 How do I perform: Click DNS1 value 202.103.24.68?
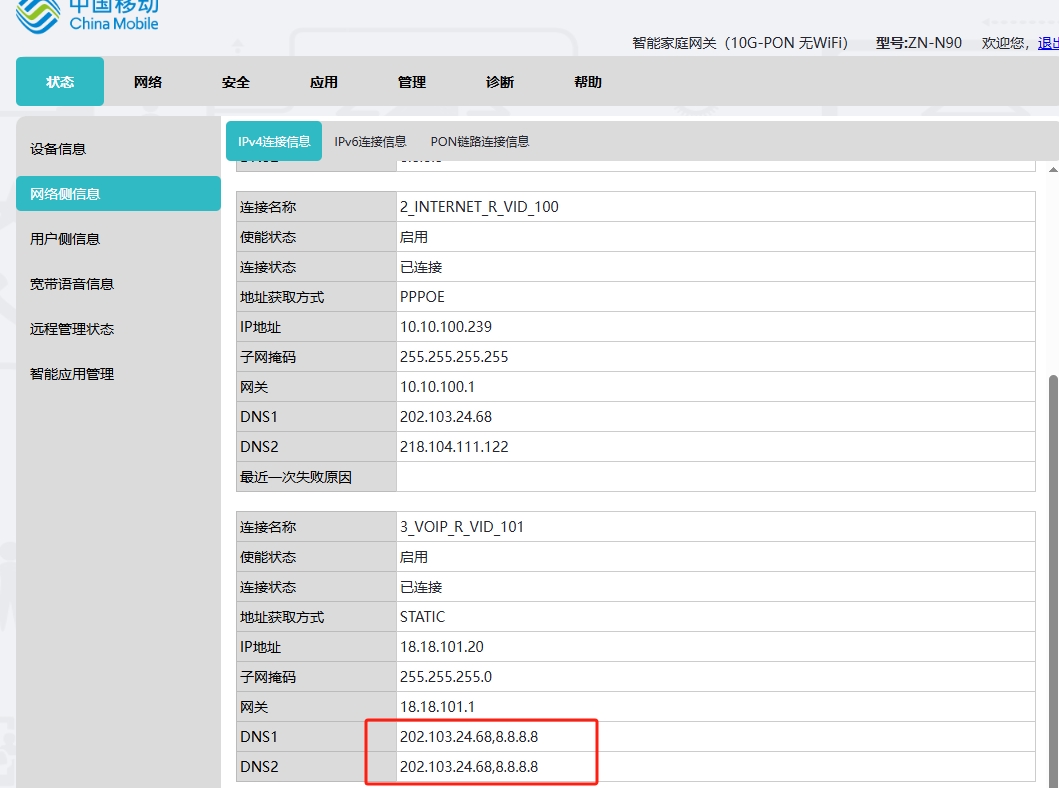point(446,417)
